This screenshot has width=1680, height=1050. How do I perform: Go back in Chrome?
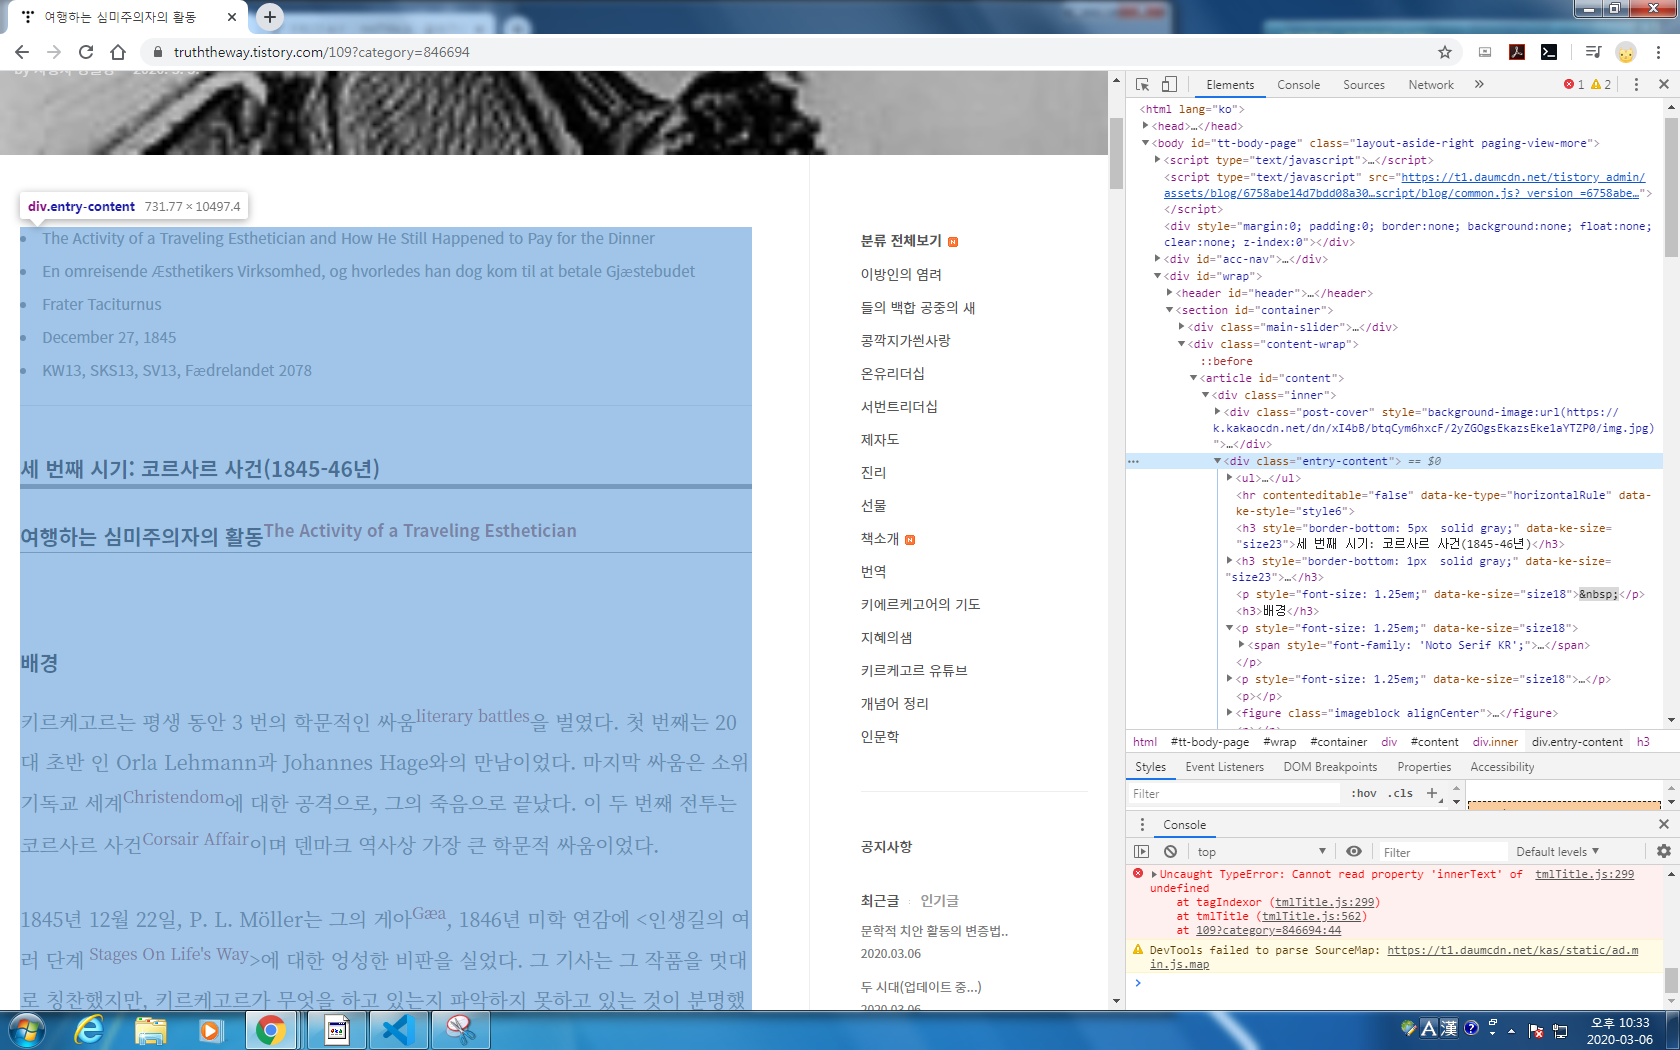click(x=22, y=52)
